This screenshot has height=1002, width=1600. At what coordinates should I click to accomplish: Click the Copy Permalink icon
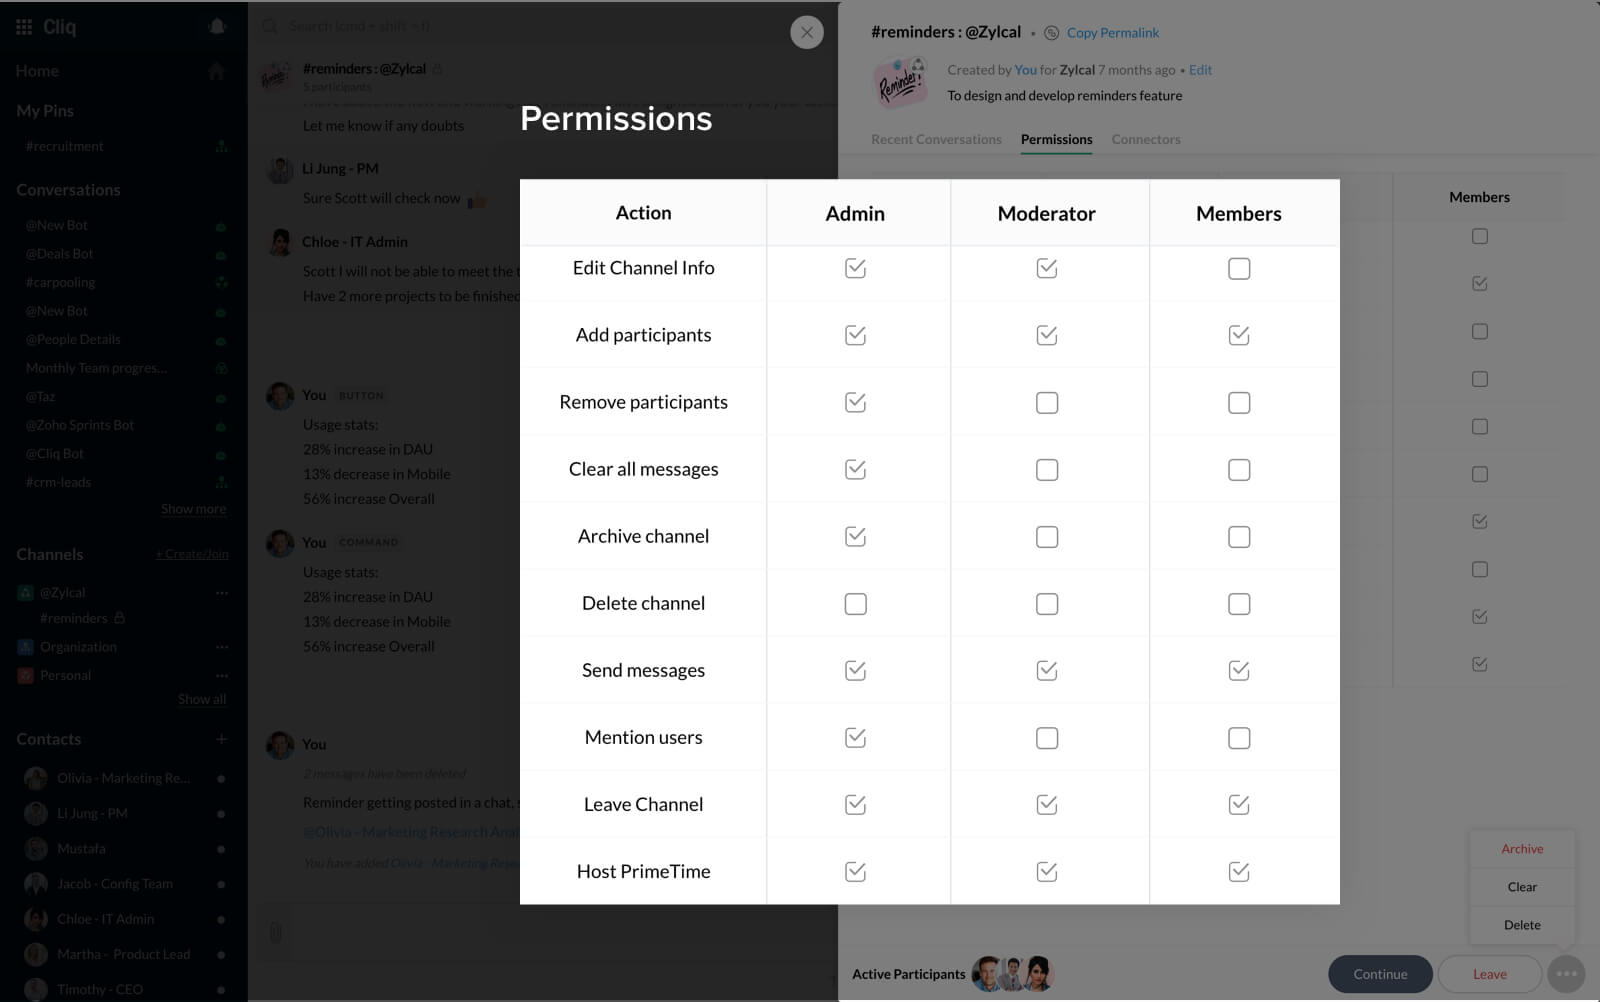(x=1052, y=33)
